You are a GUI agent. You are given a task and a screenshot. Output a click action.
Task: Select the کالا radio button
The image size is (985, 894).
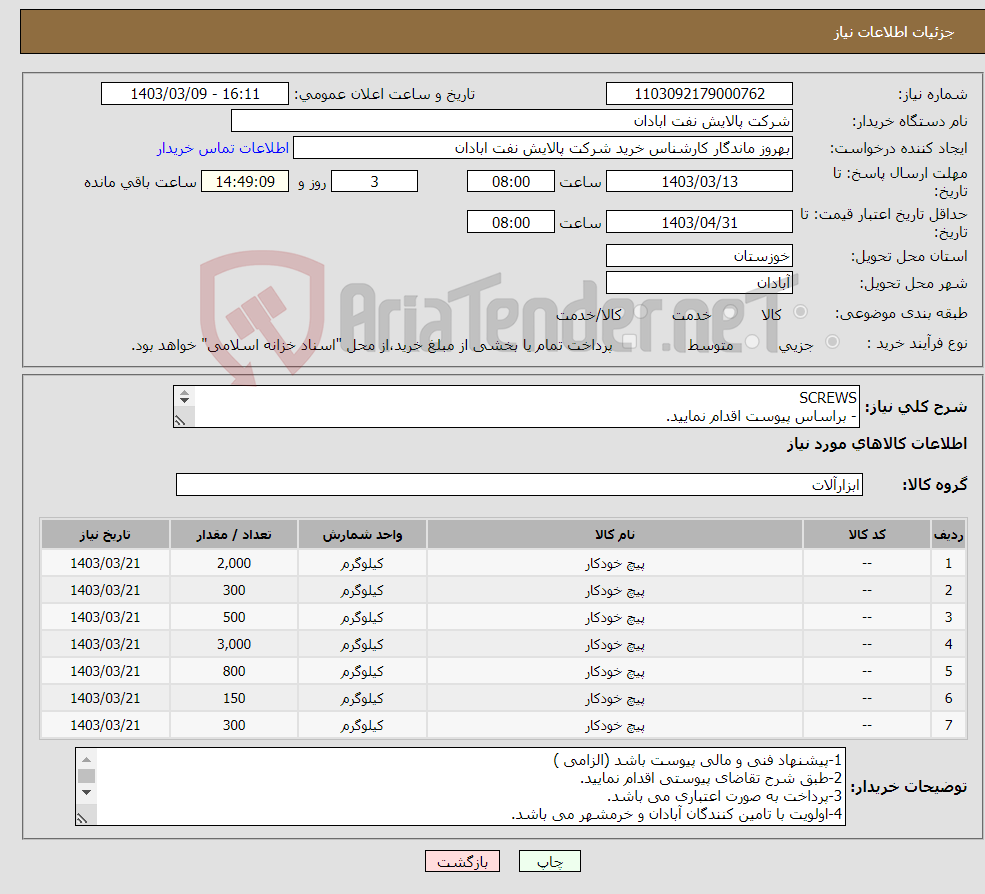[800, 311]
